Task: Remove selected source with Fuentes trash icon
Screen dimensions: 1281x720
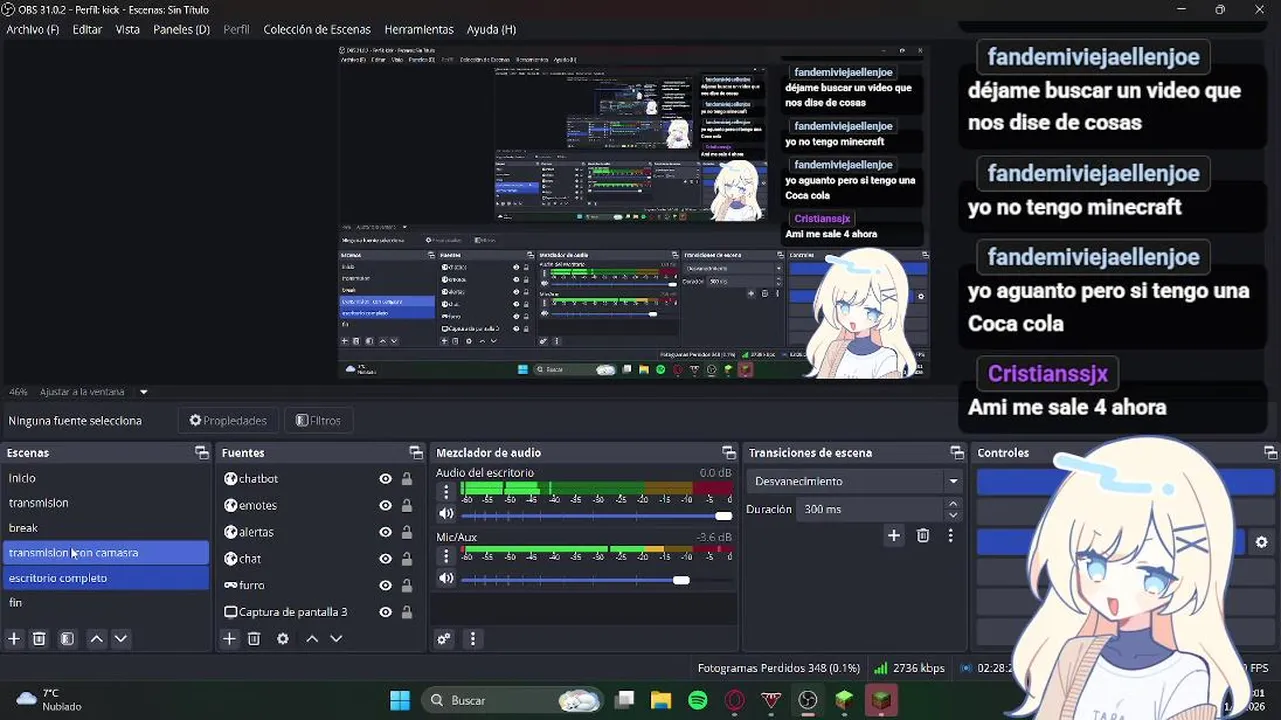Action: click(x=254, y=639)
